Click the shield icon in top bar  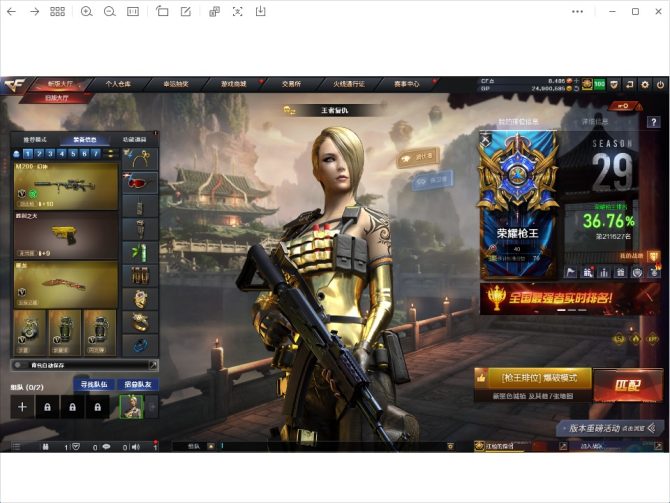tap(614, 84)
